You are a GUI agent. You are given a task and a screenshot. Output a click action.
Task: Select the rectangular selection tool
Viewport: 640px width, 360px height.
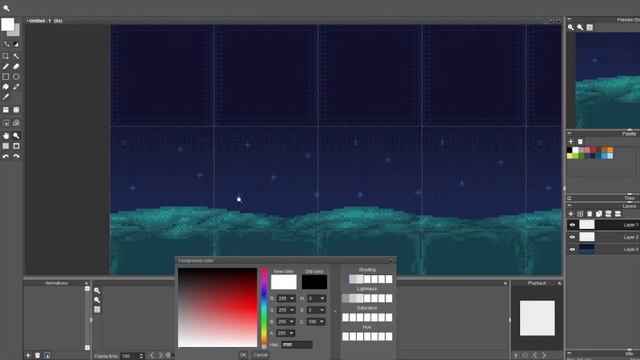pyautogui.click(x=6, y=56)
